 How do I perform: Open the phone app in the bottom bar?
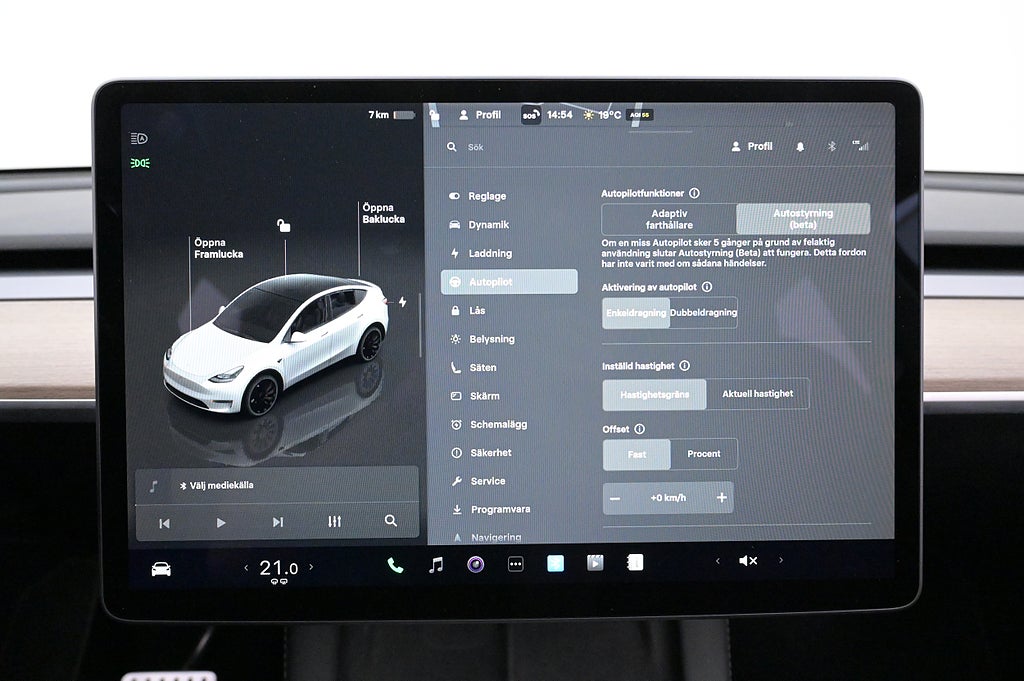(x=395, y=565)
